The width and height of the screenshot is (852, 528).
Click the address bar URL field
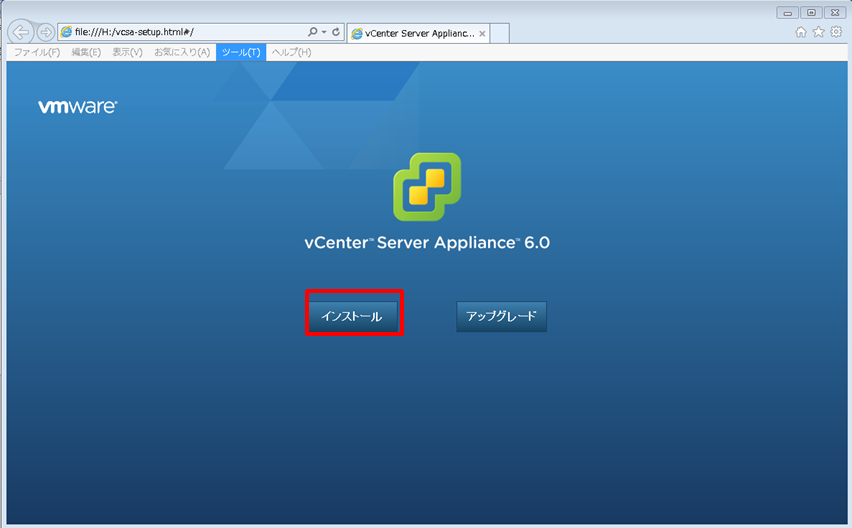(180, 32)
